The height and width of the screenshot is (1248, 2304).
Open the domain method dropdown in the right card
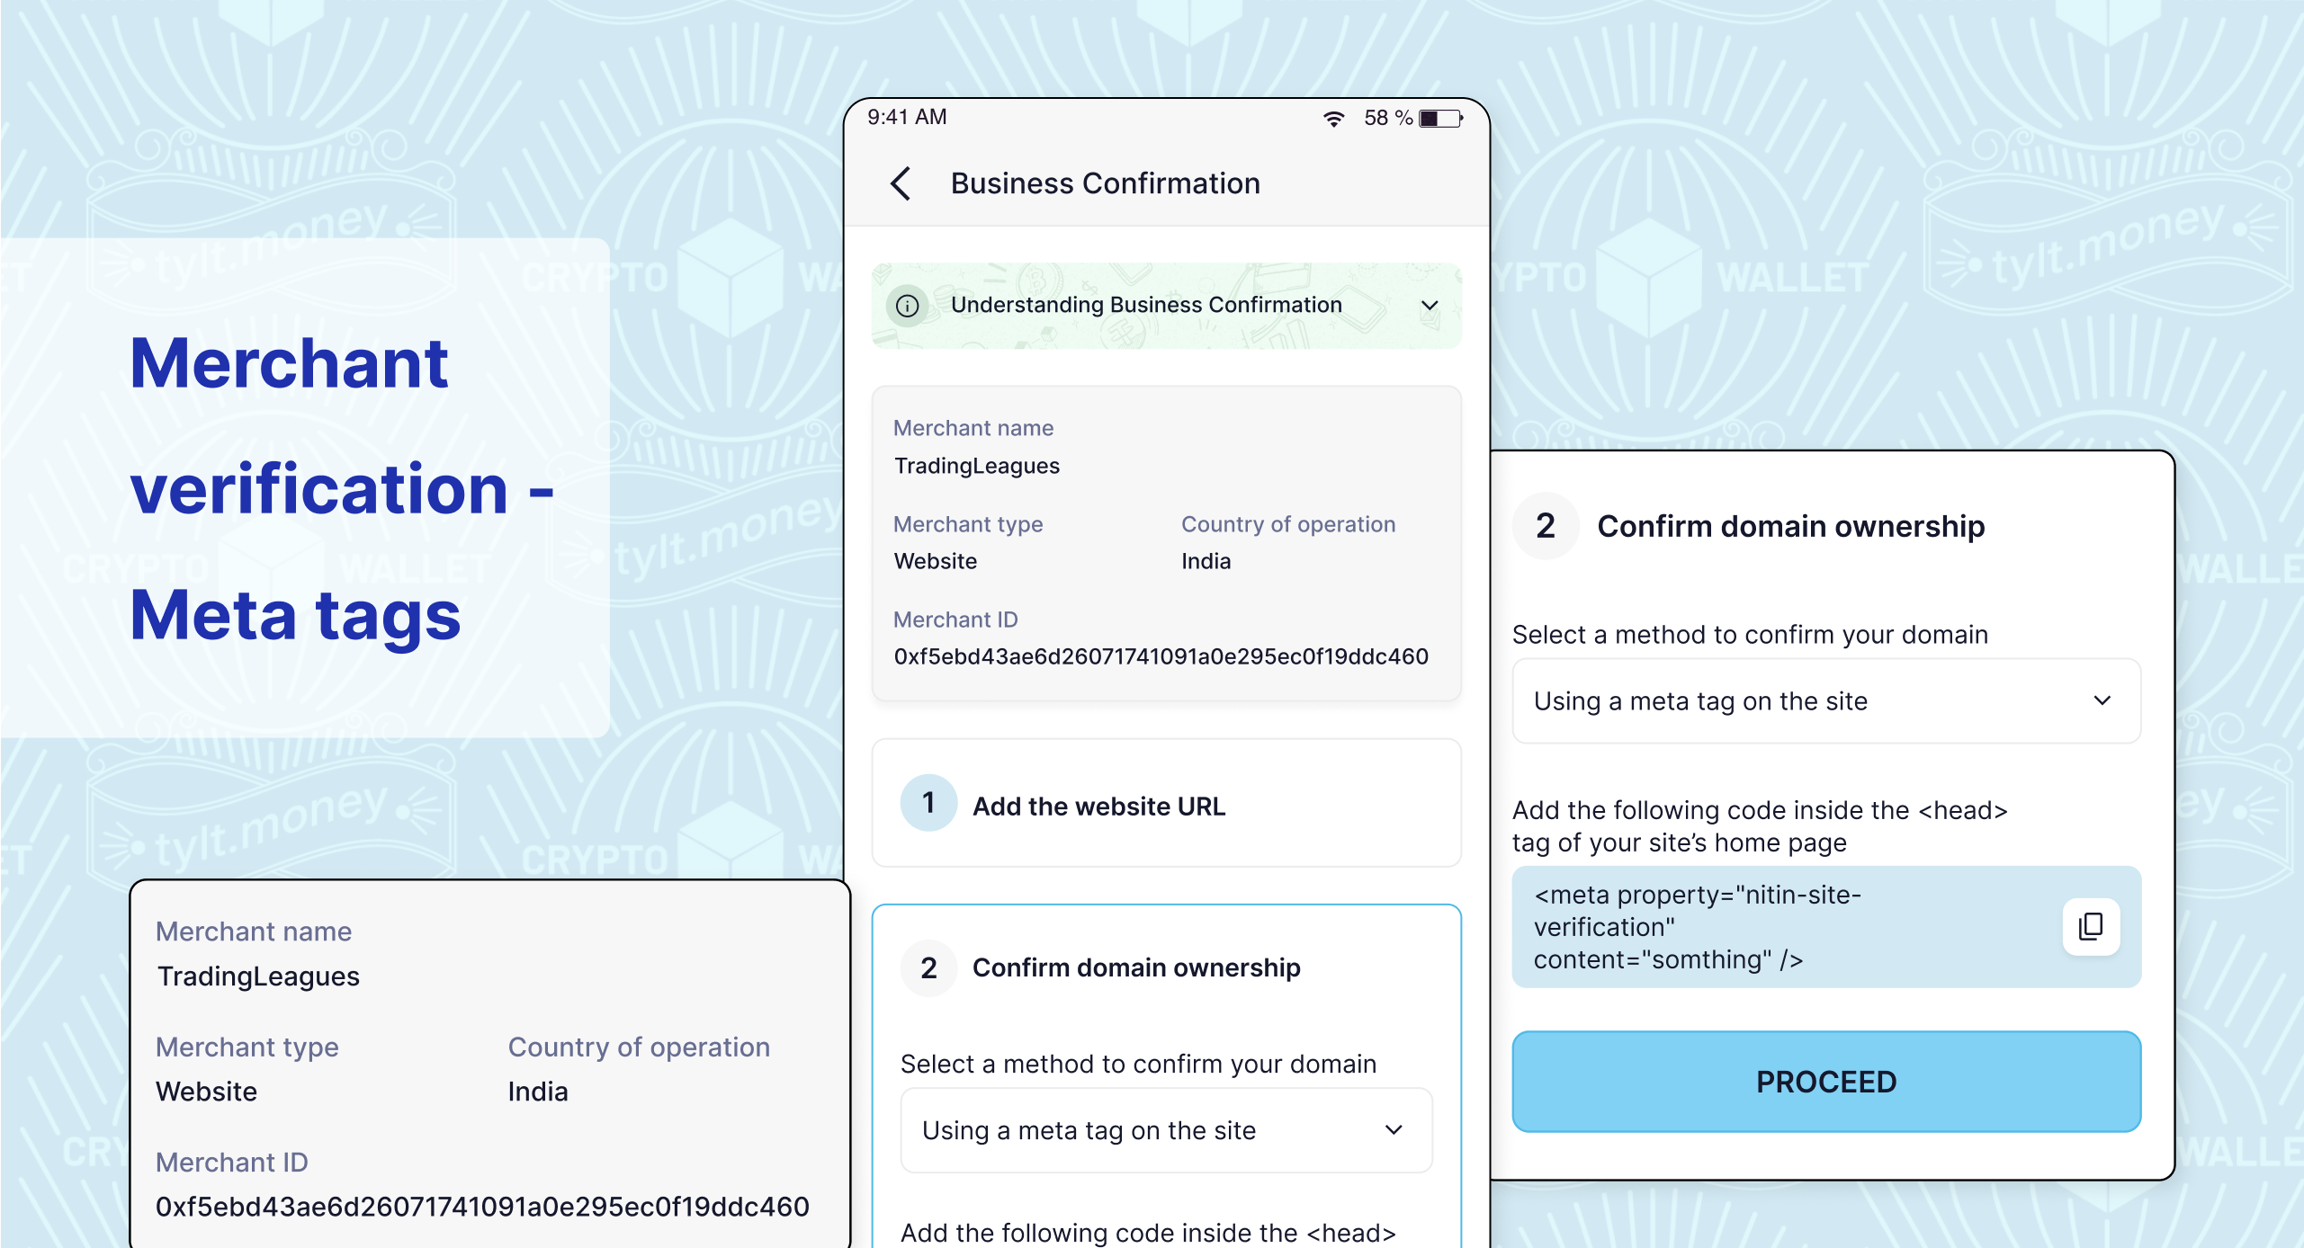[1825, 701]
